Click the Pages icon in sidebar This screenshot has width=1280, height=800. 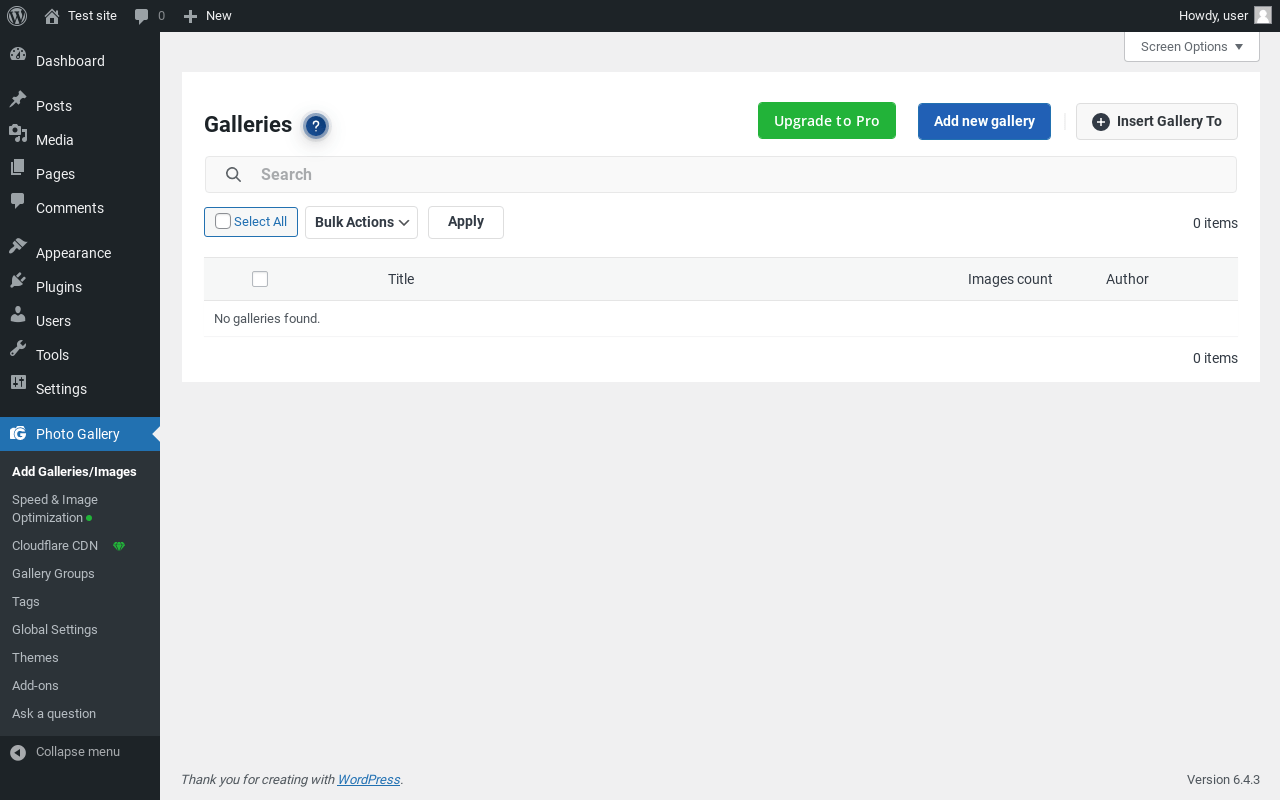[18, 168]
